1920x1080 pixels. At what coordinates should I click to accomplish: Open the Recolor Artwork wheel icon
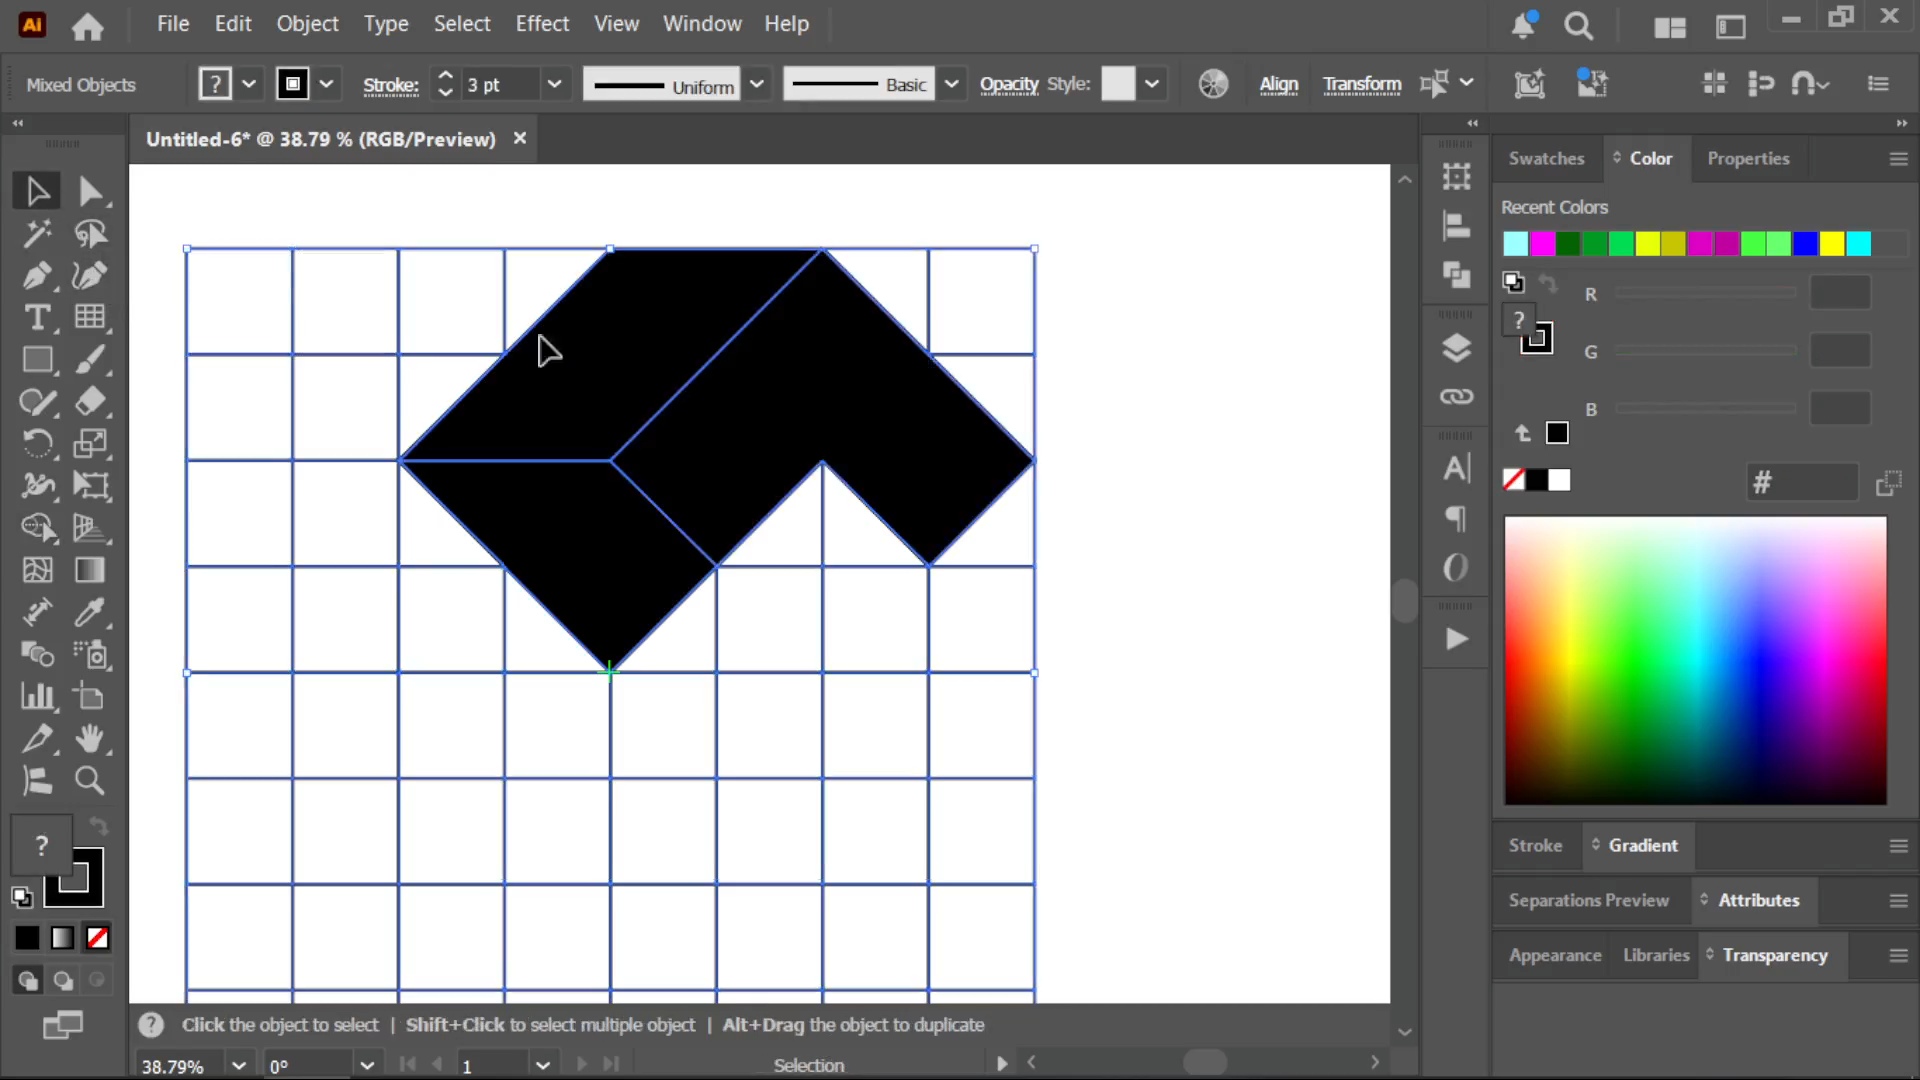click(1213, 84)
